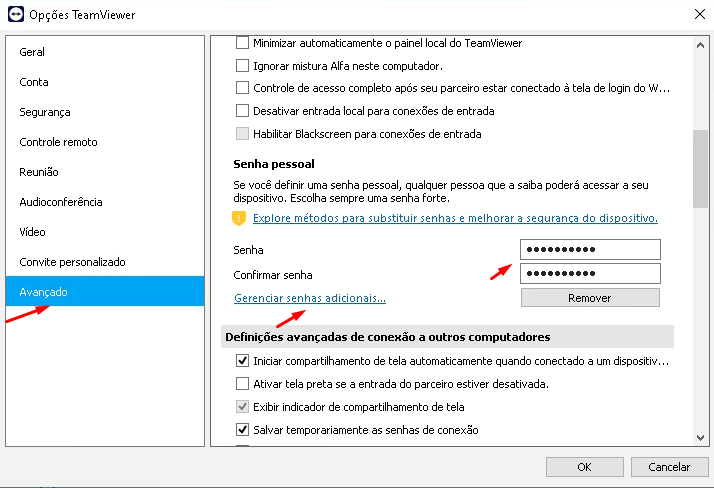
Task: Click the yellow shield security icon
Action: (240, 218)
